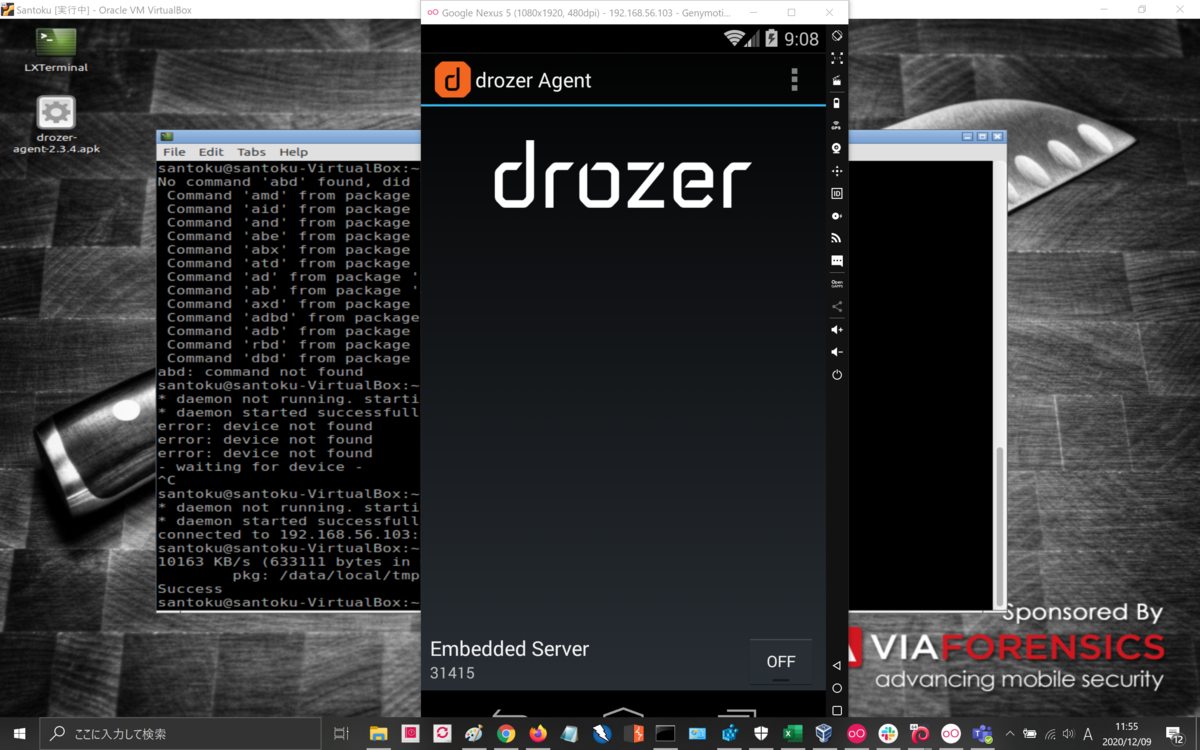The height and width of the screenshot is (750, 1200).
Task: Open Task View on taskbar
Action: coord(341,734)
